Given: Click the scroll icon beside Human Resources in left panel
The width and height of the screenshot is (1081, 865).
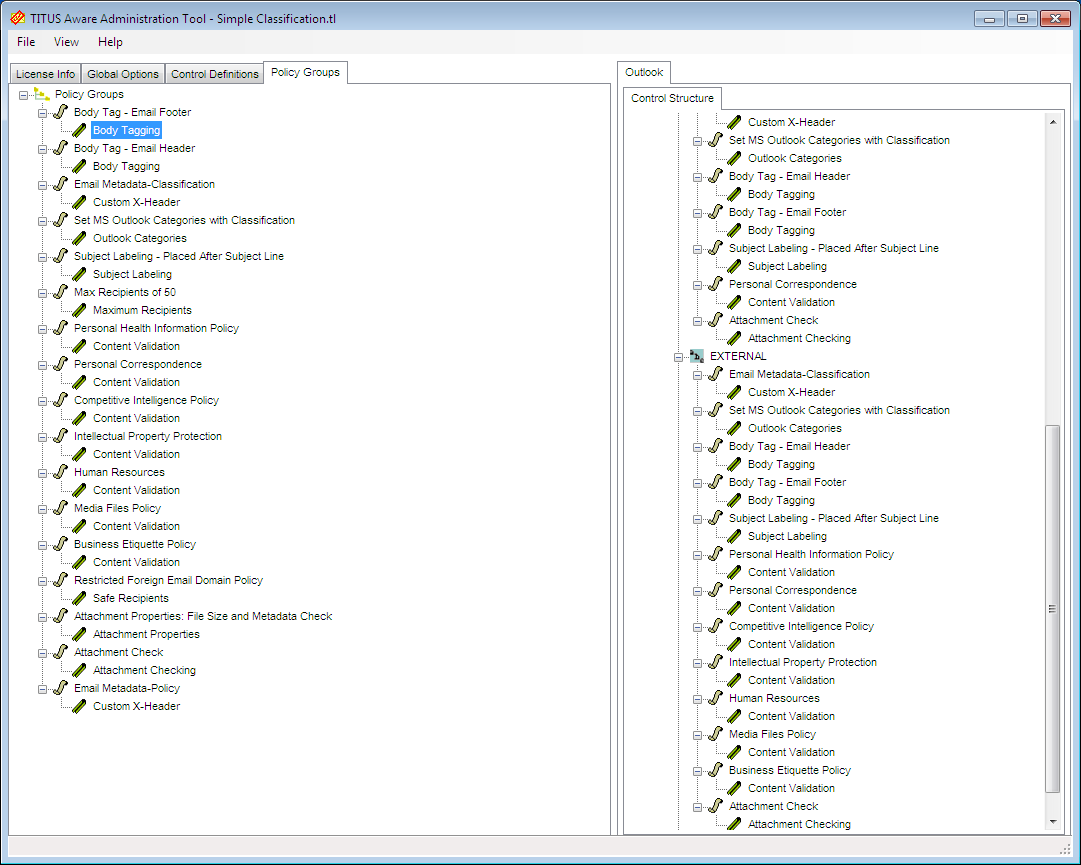Looking at the screenshot, I should coord(61,471).
